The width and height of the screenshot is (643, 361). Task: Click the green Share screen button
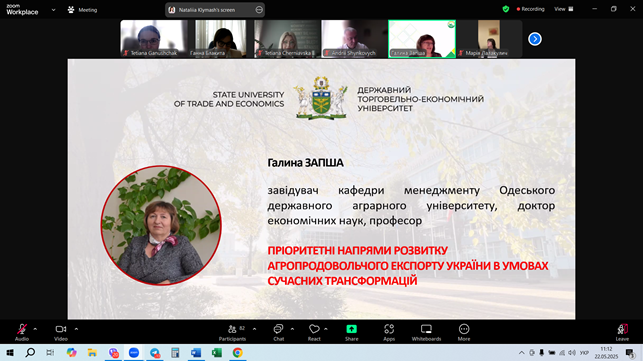pyautogui.click(x=351, y=332)
